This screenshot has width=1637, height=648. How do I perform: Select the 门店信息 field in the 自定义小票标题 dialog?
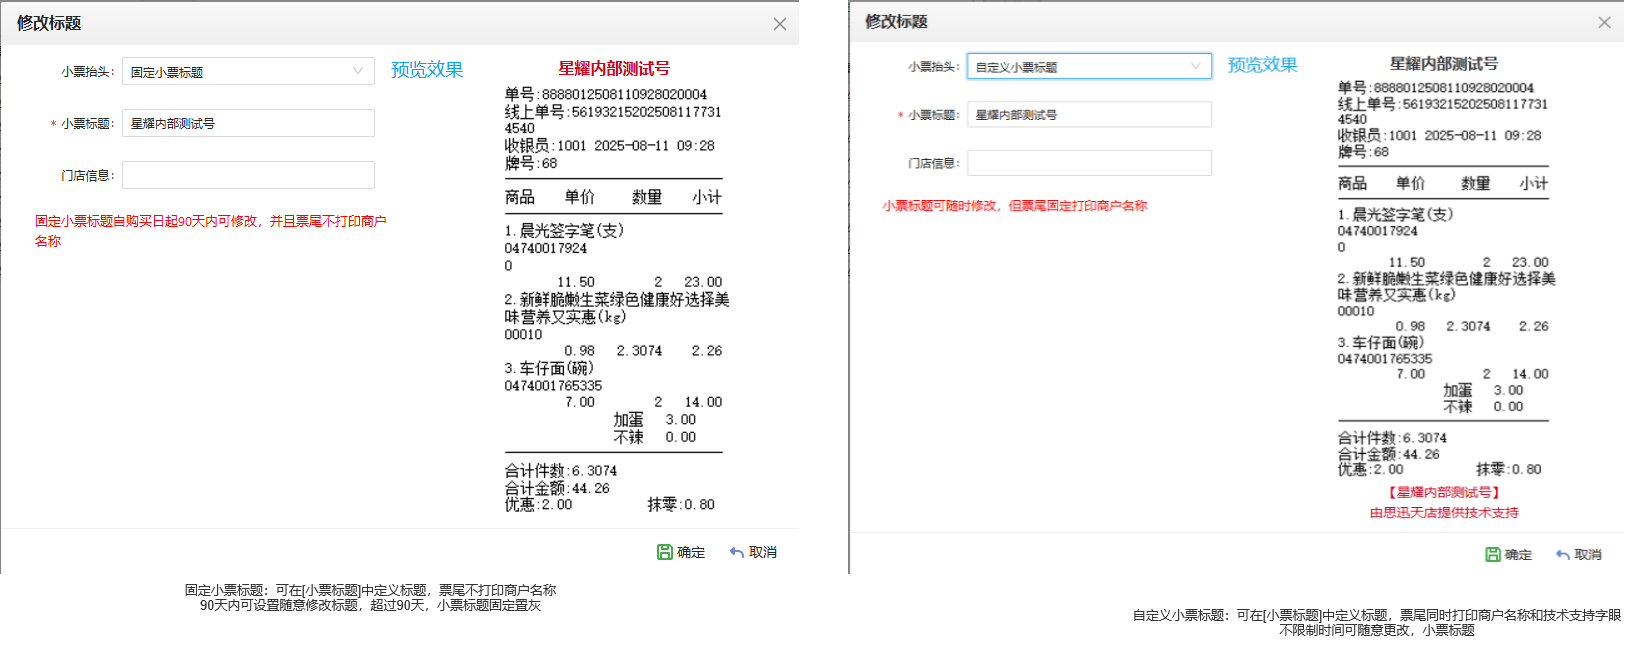[1088, 163]
